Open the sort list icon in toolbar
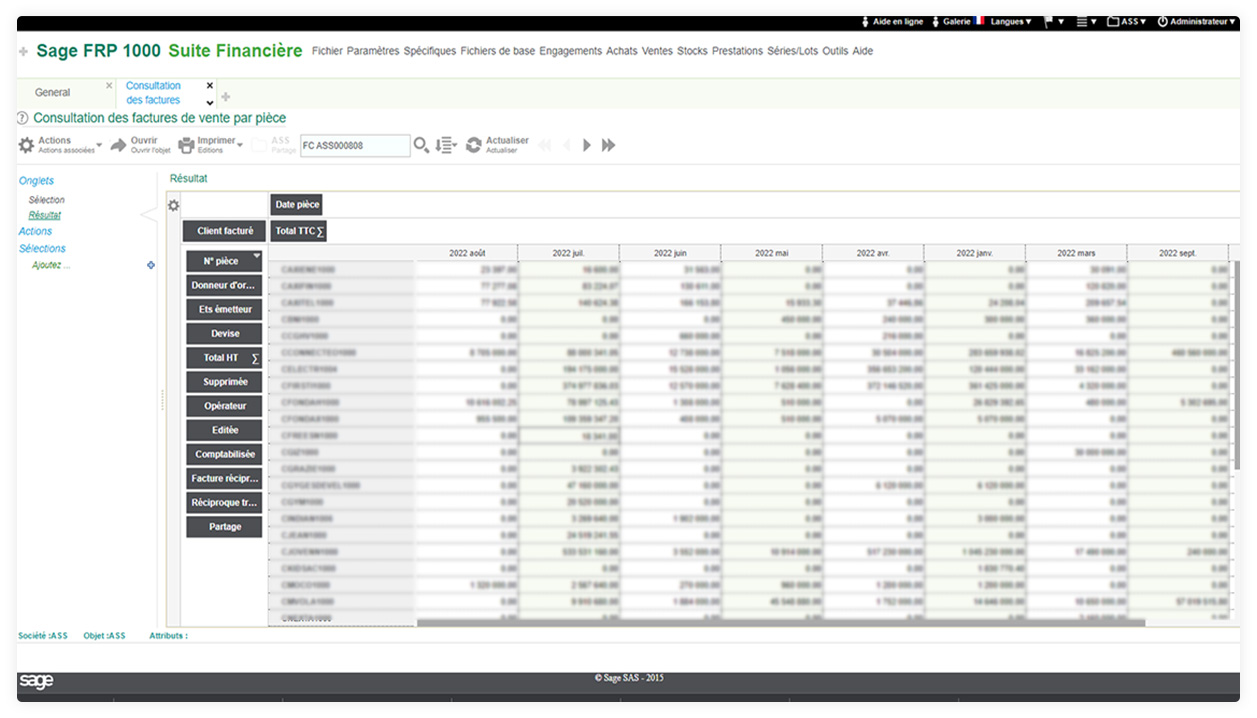This screenshot has width=1257, height=718. tap(446, 146)
